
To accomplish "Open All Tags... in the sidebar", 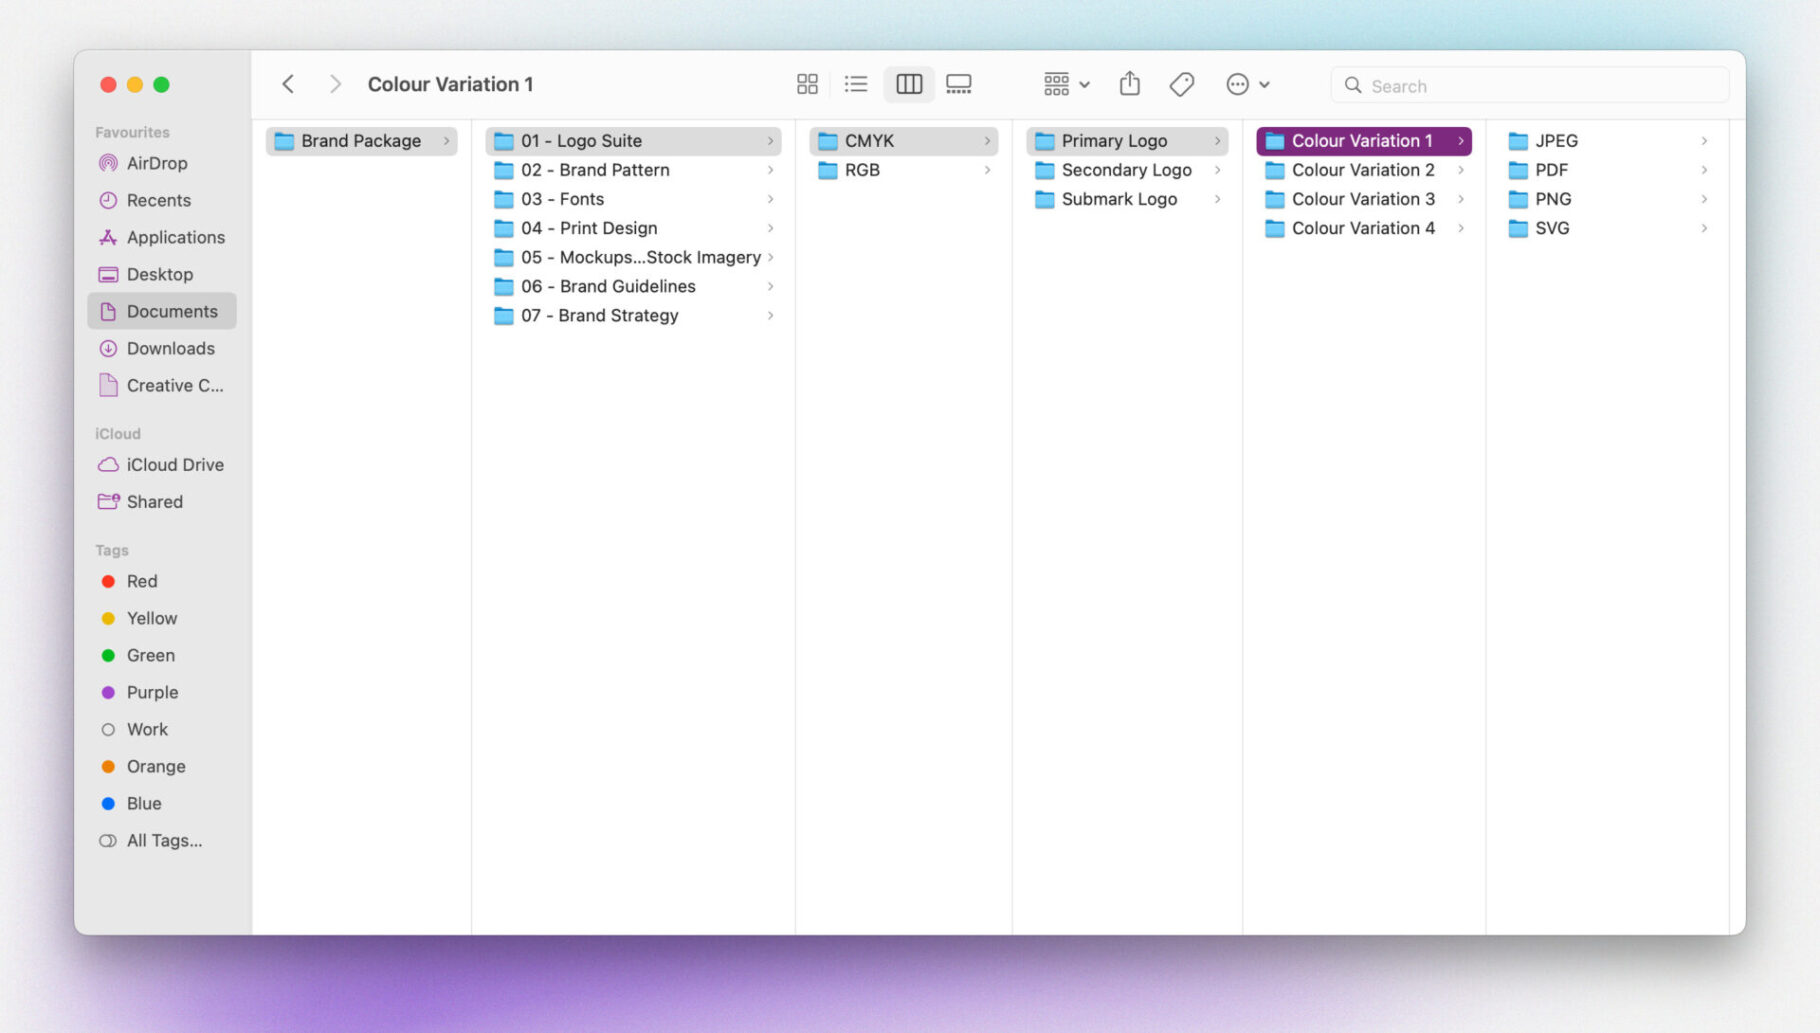I will [x=162, y=840].
